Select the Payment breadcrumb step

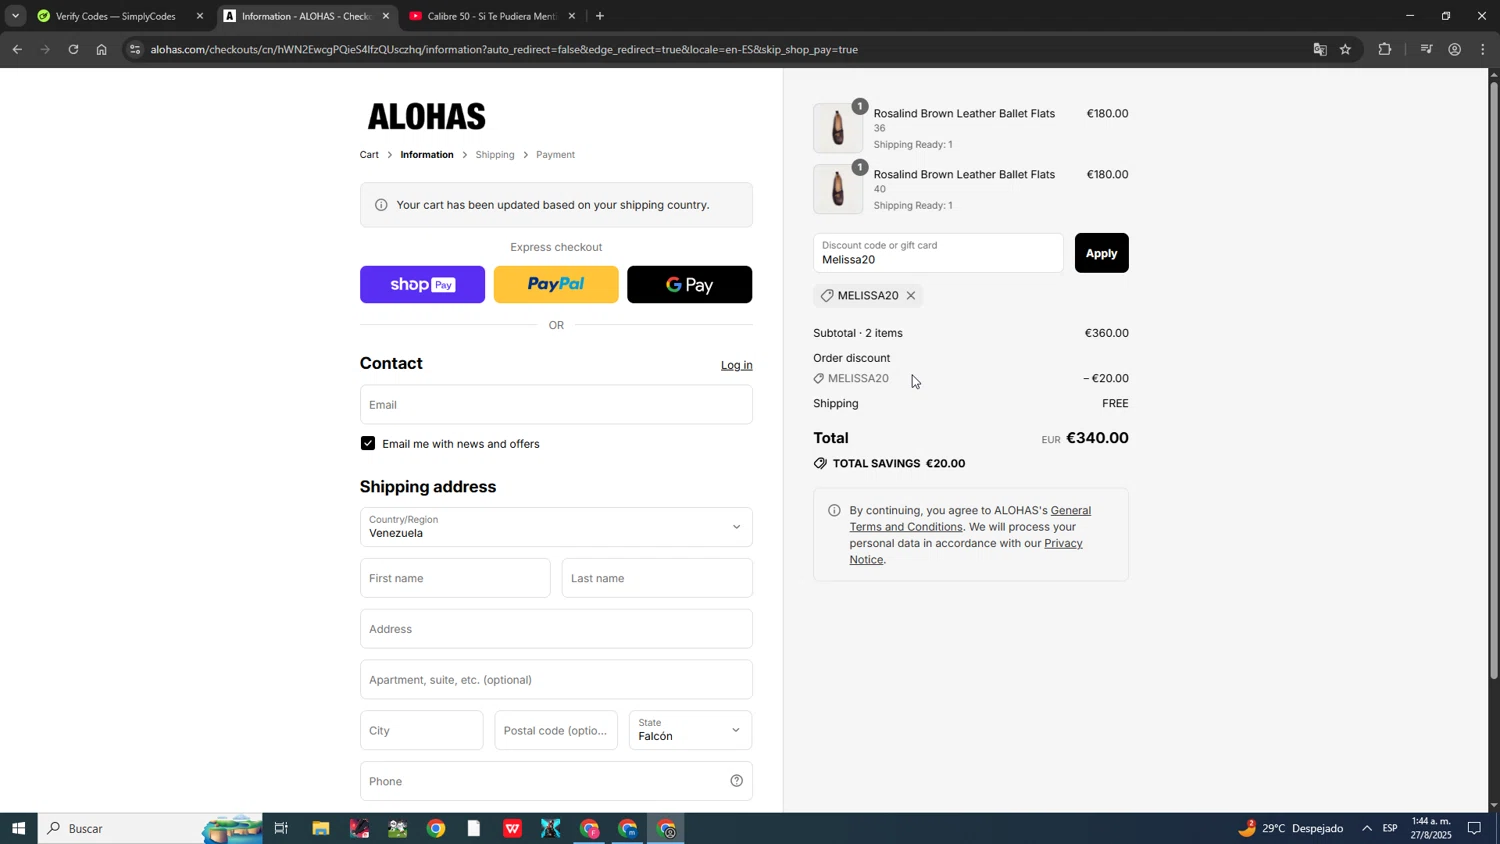pyautogui.click(x=555, y=155)
